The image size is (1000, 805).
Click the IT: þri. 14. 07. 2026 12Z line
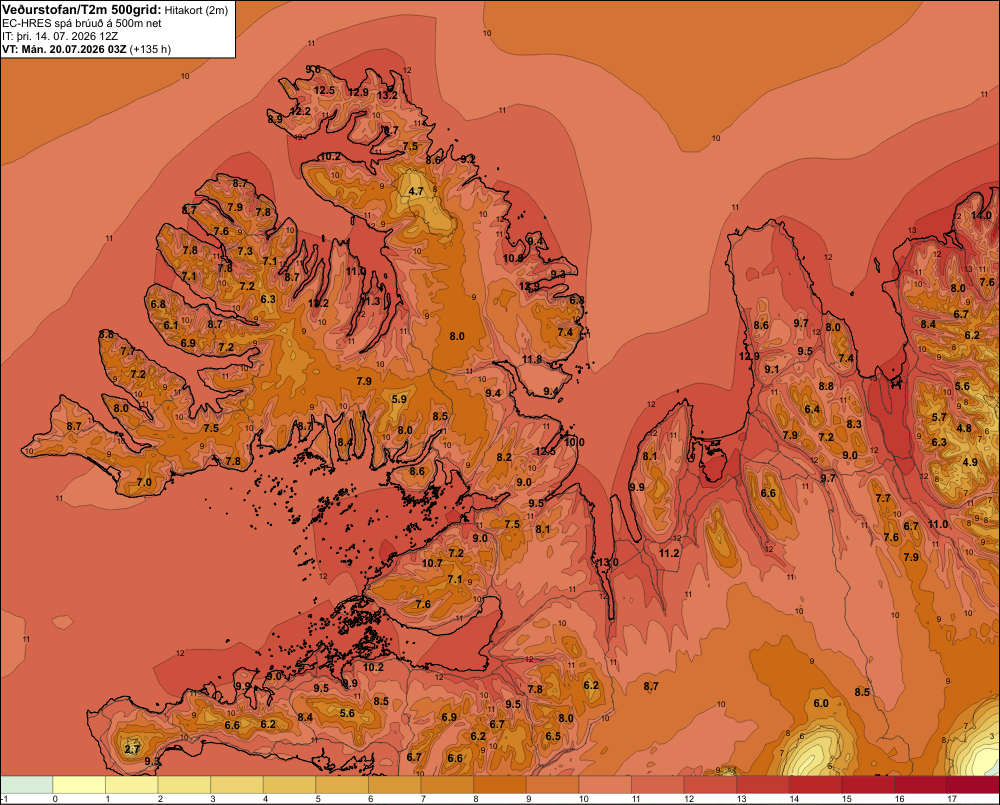[60, 36]
